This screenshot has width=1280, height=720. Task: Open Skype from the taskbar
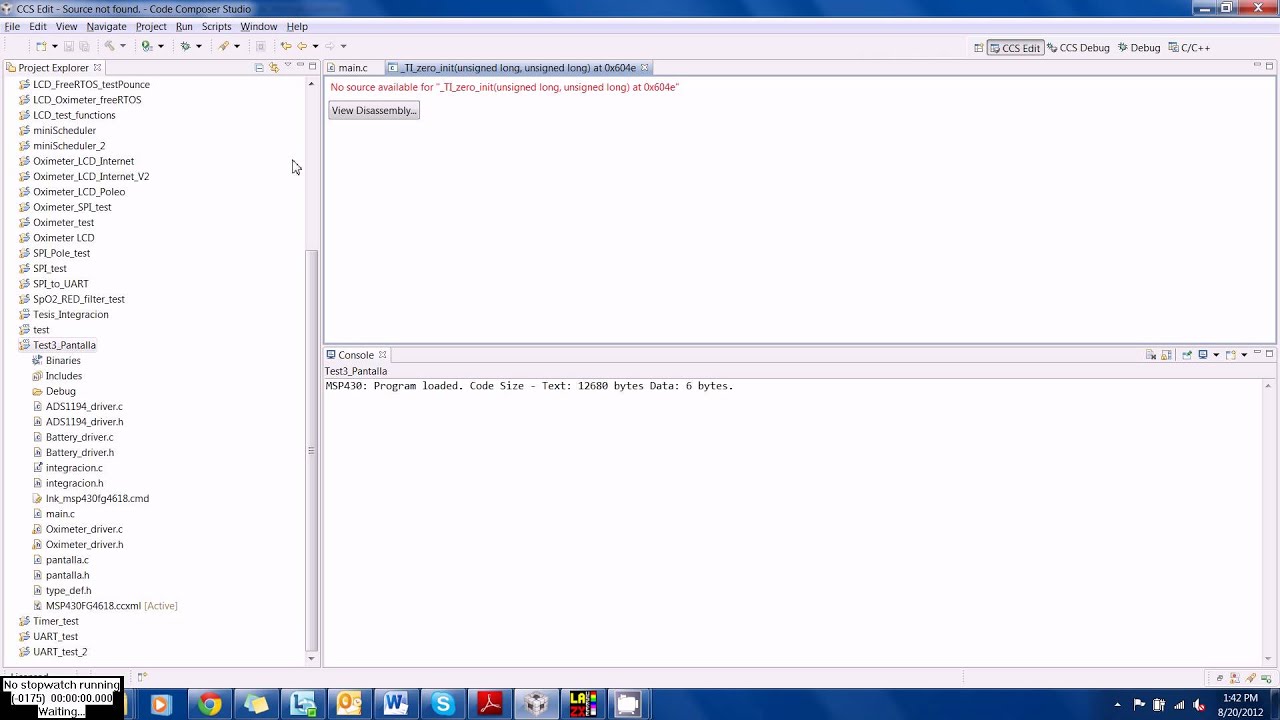[x=442, y=704]
